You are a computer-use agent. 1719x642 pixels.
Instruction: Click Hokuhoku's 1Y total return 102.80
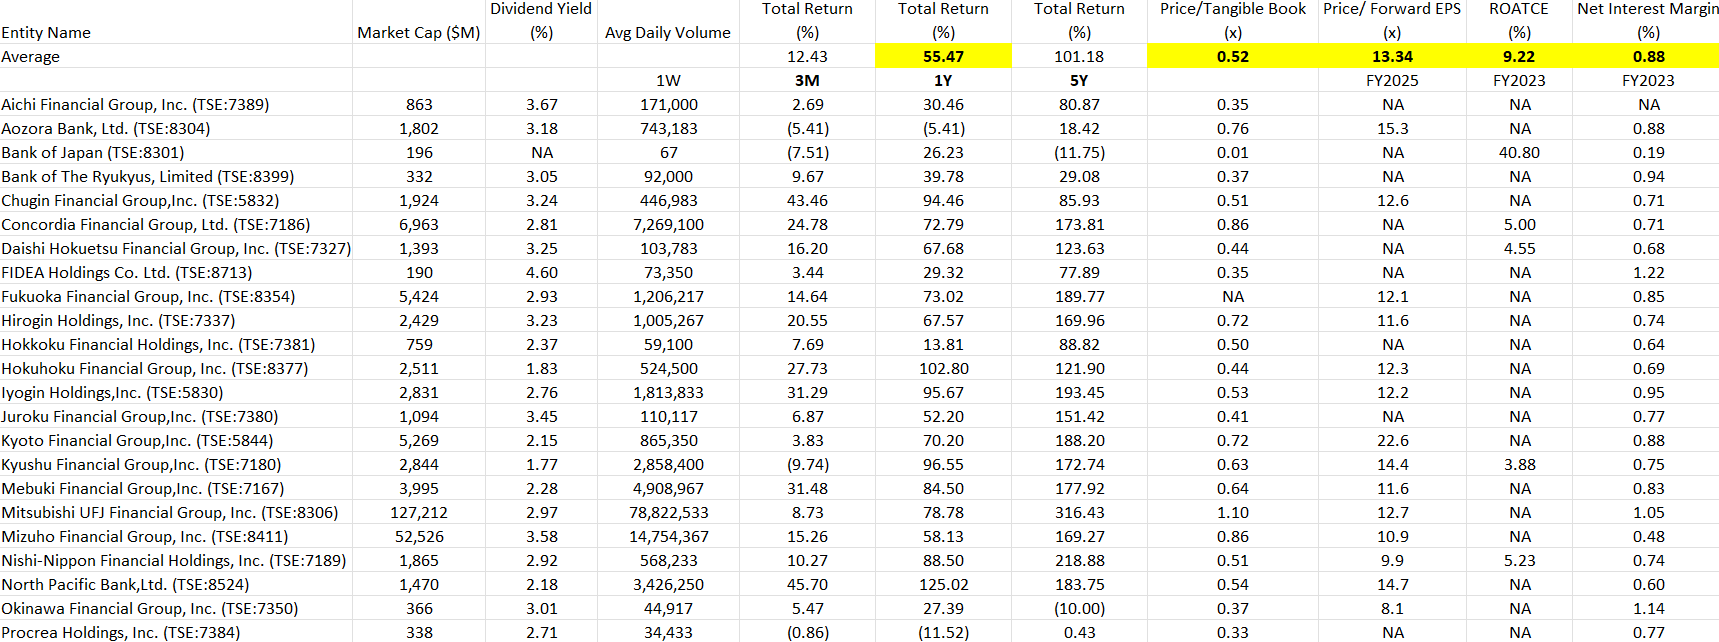943,369
